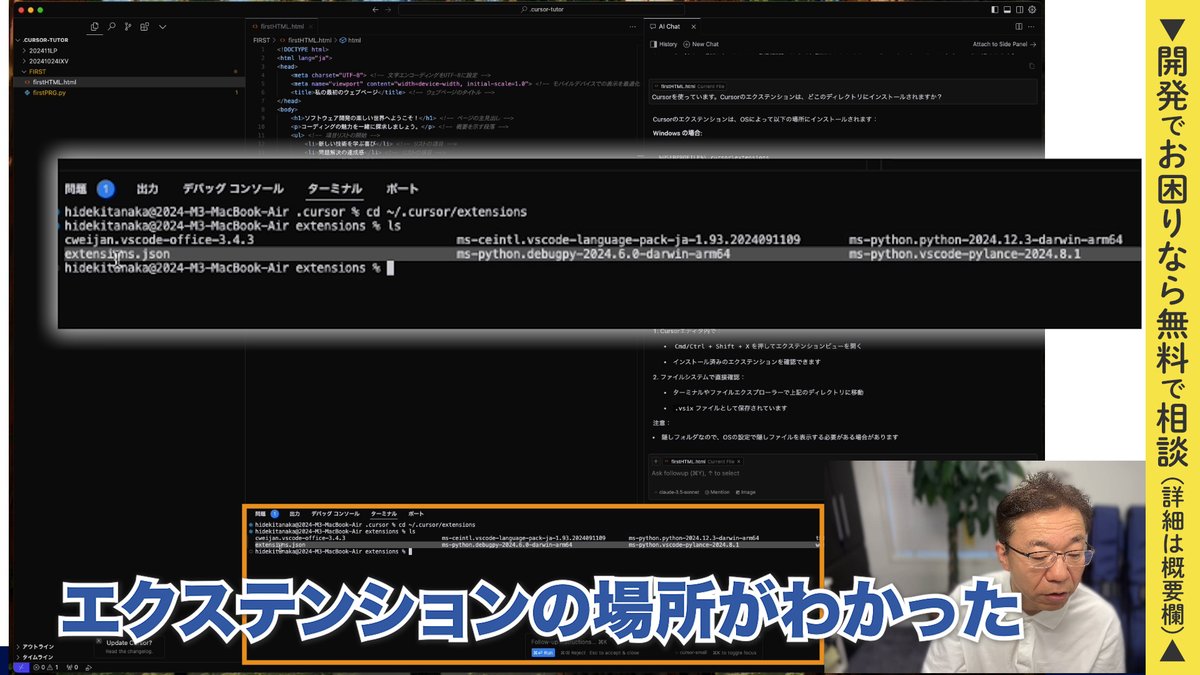Open the chat History
The width and height of the screenshot is (1200, 675).
tap(664, 44)
